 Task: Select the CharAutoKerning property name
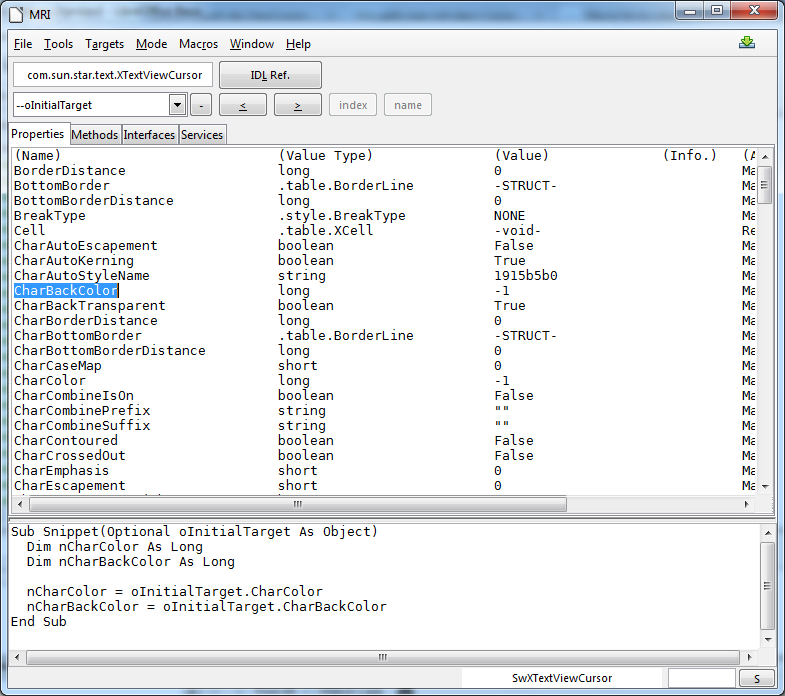click(x=74, y=261)
